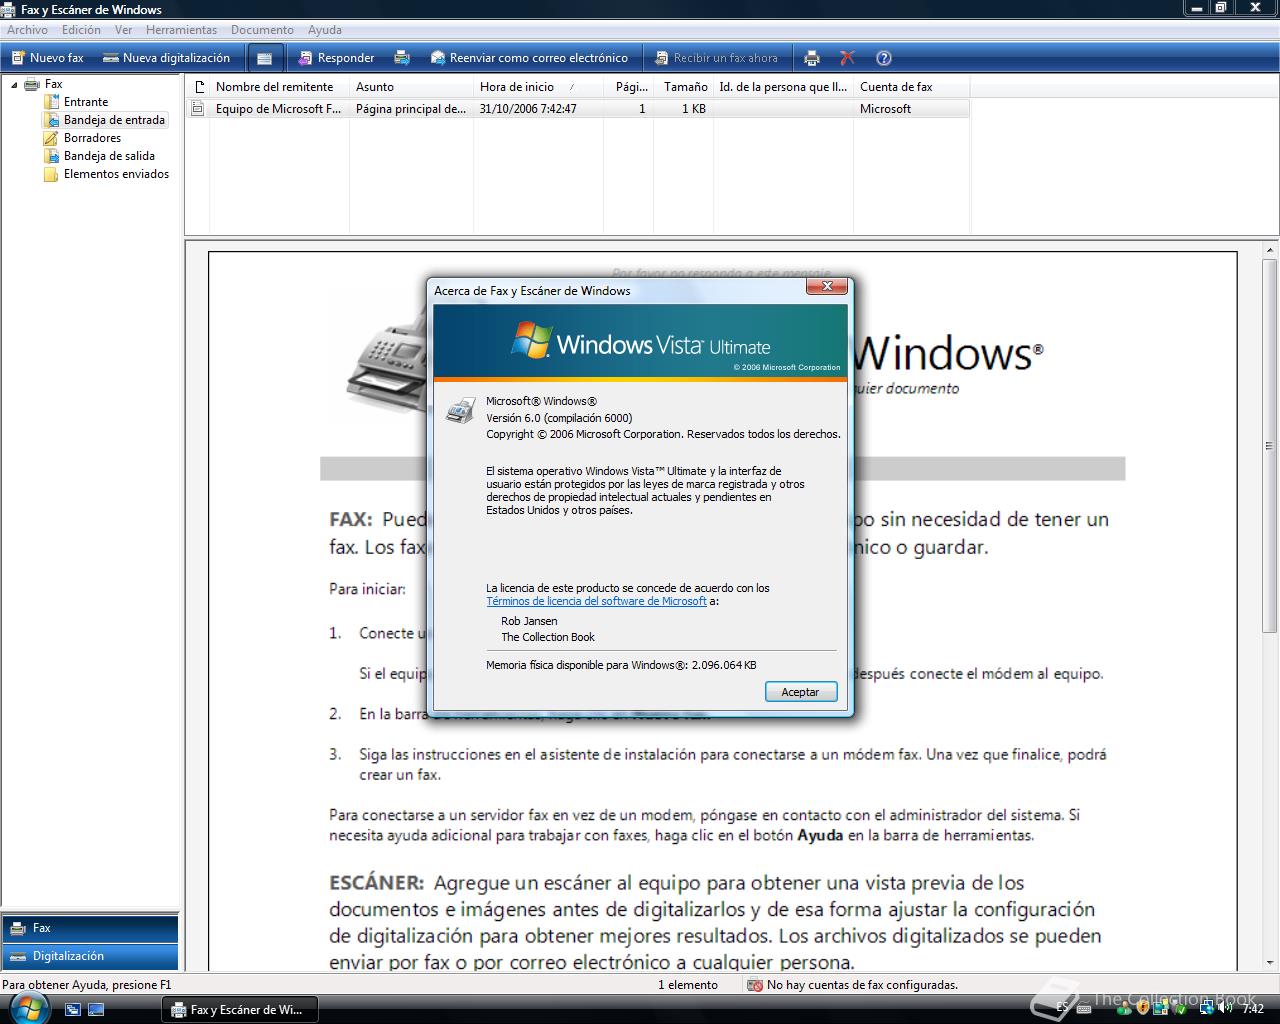Sort by the Hora de inicio column
Screen dimensions: 1280x1024
click(538, 87)
